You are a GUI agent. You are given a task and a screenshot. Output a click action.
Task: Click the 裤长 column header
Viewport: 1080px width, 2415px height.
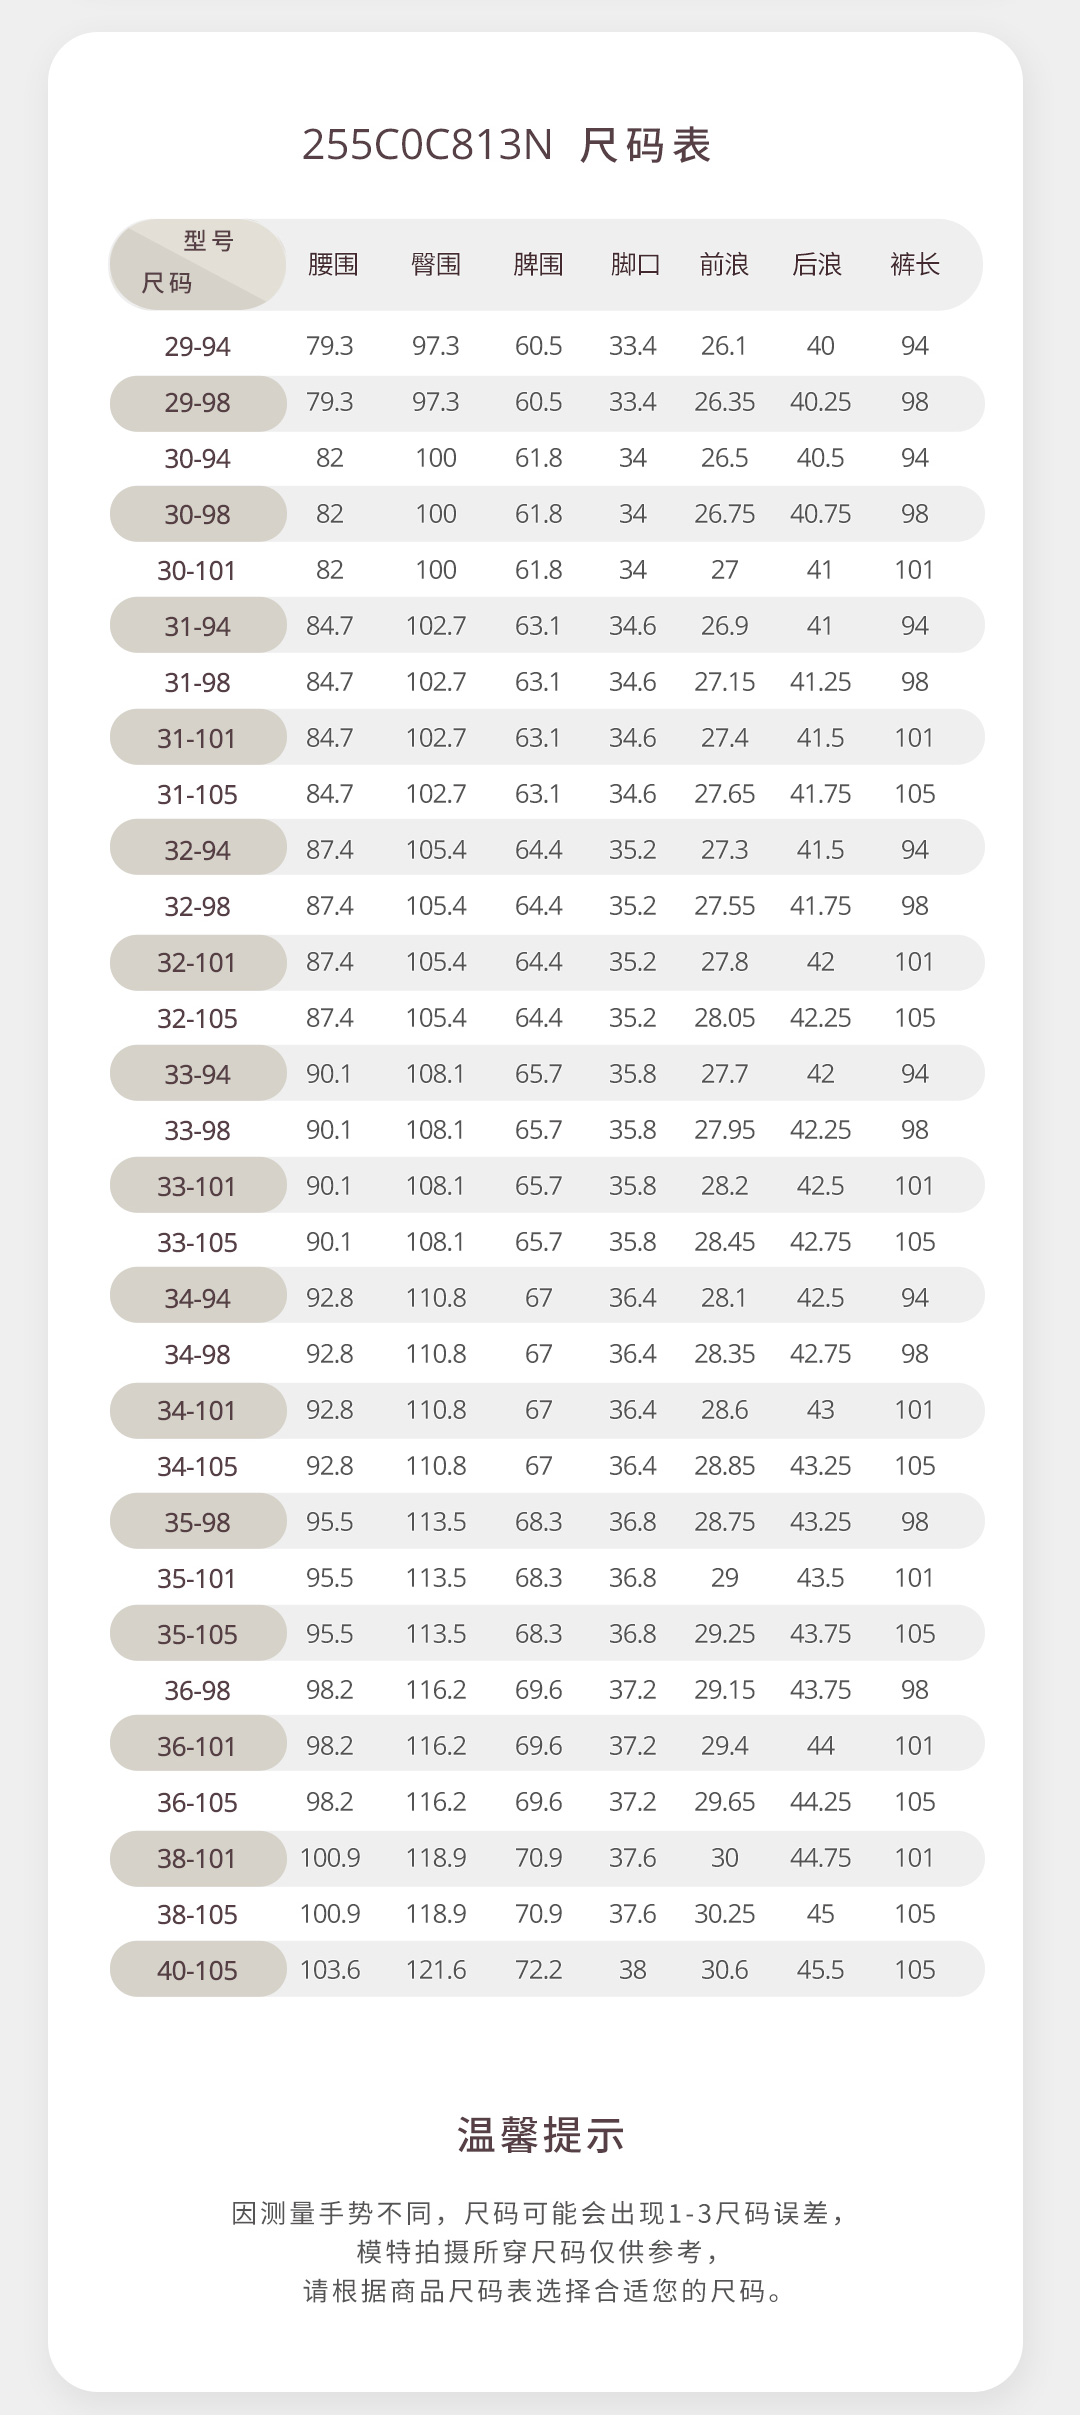click(915, 265)
